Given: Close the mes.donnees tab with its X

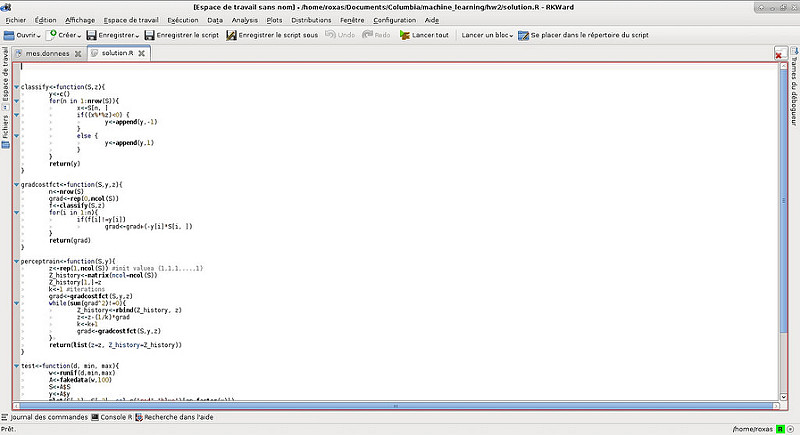Looking at the screenshot, I should click(78, 54).
